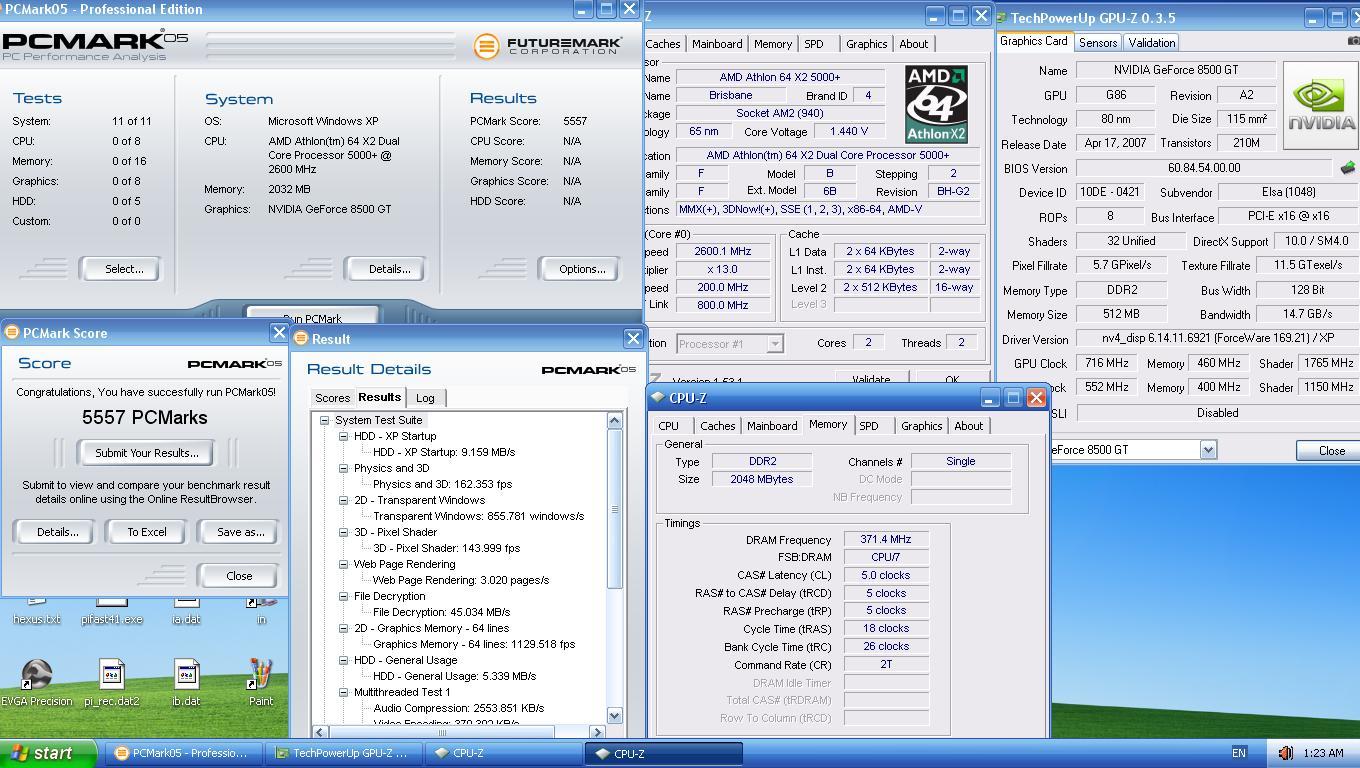Open the EVGA Precision desktop icon
The image size is (1360, 768).
coord(37,682)
